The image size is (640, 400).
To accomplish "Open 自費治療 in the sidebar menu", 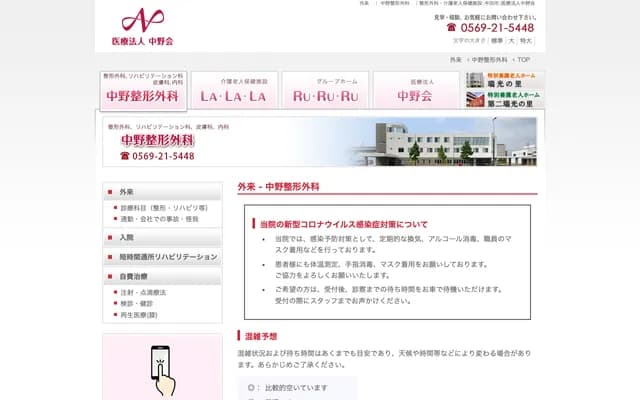I will (x=162, y=276).
